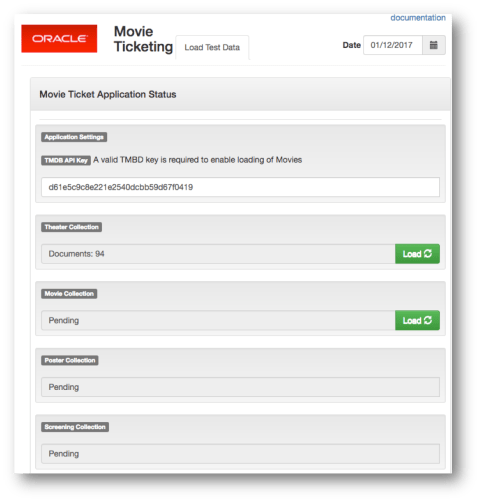Load the Movie Collection
The height and width of the screenshot is (502, 480).
point(417,321)
